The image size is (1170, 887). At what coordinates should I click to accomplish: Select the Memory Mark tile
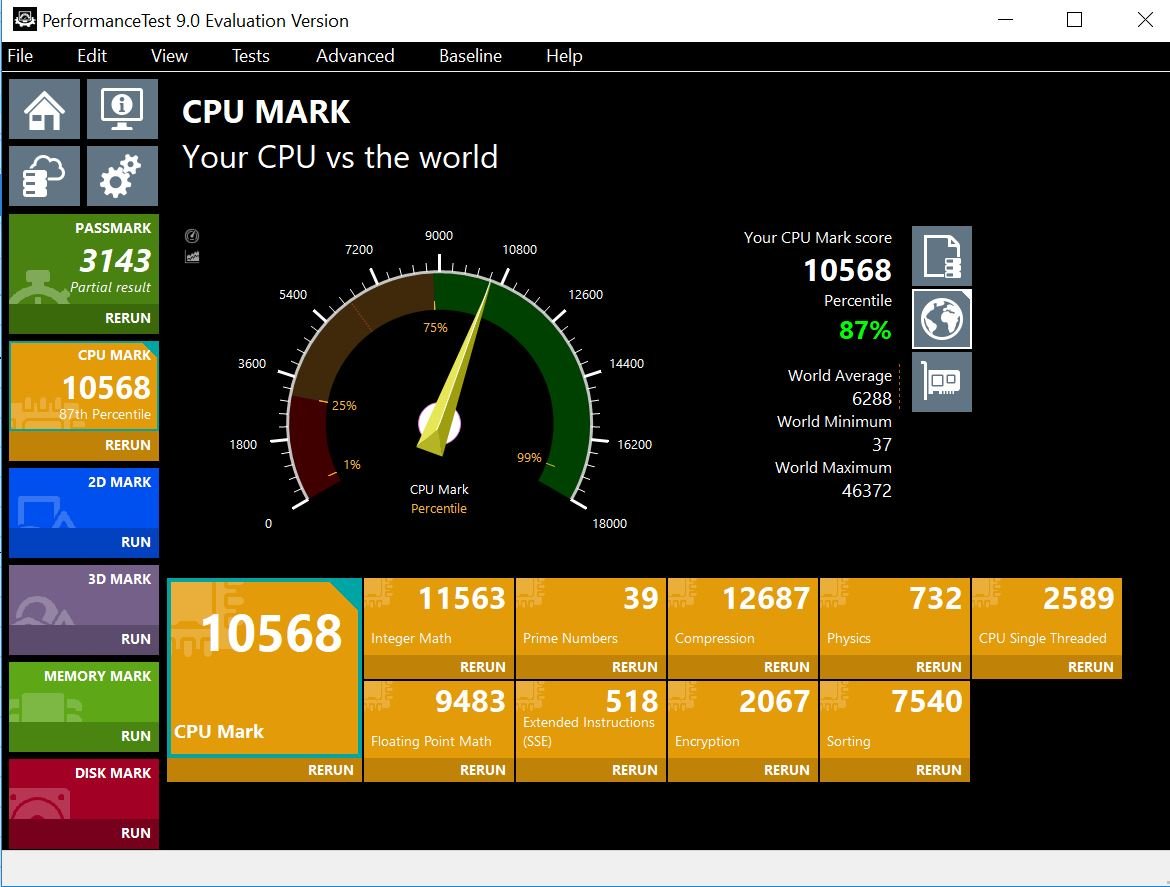(84, 692)
